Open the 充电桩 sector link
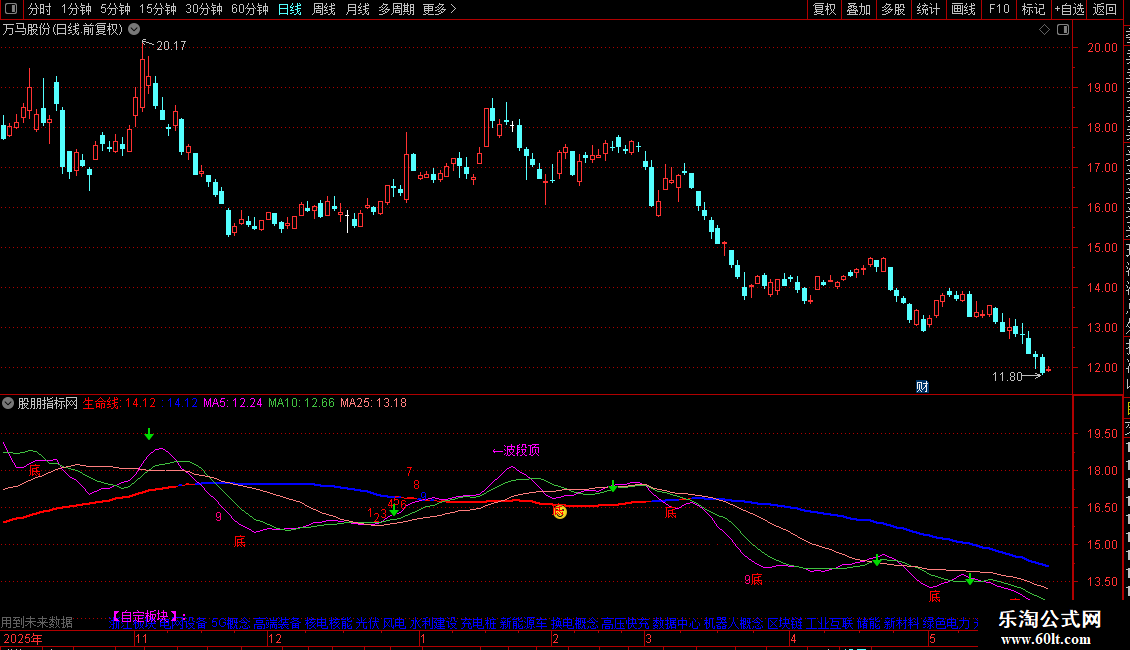Screen dimensions: 1130x650 tap(479, 623)
